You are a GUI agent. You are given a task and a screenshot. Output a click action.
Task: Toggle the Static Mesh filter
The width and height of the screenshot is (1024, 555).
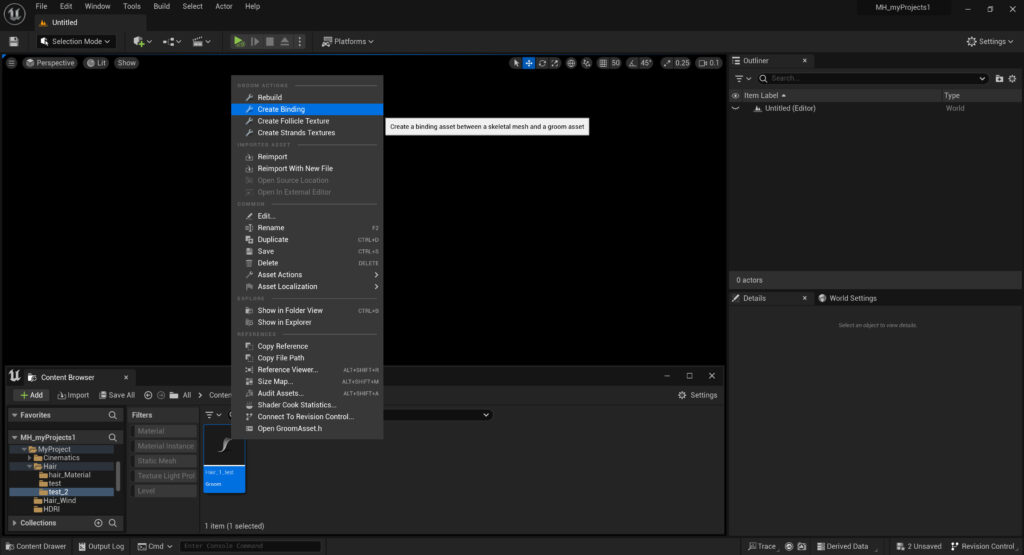163,461
